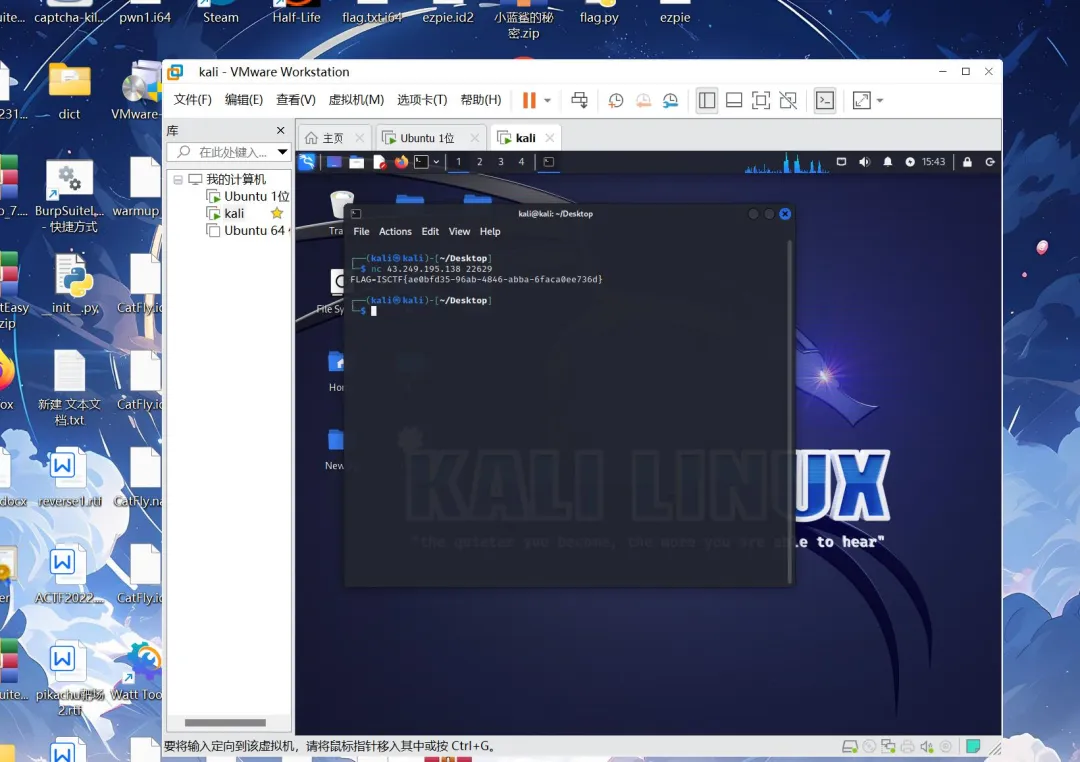Toggle the library sidebar view
Viewport: 1080px width, 762px height.
point(707,101)
